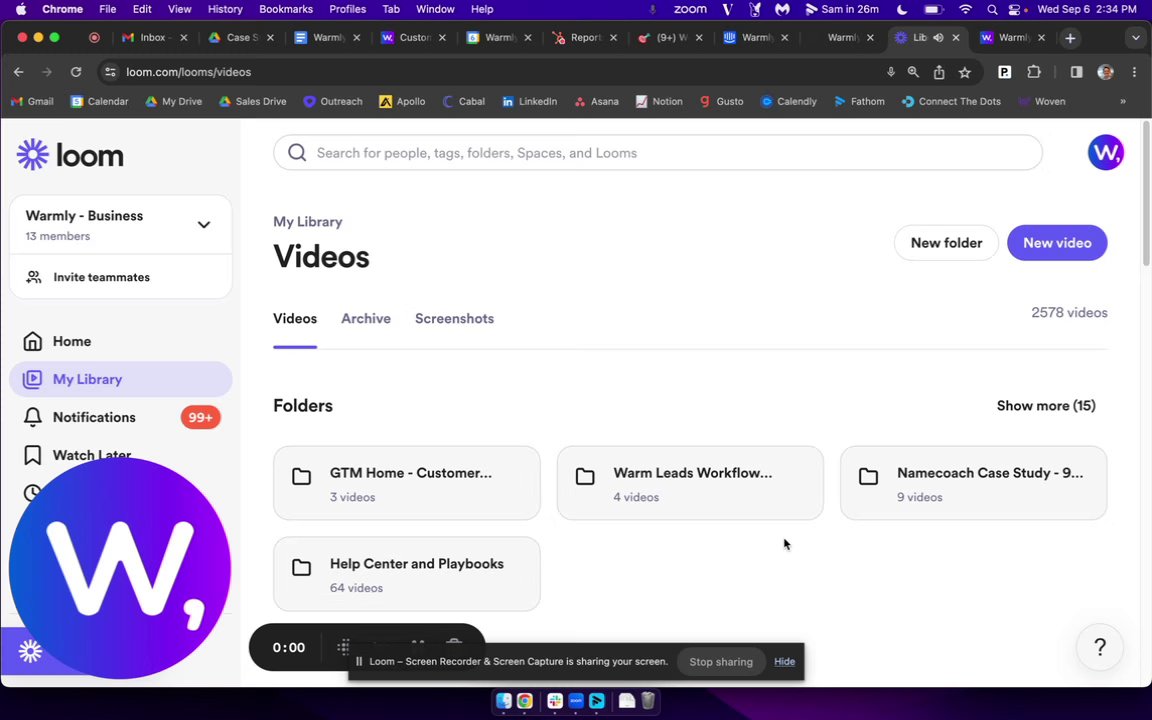Viewport: 1152px width, 720px height.
Task: Click the 2578 videos count text
Action: (x=1069, y=312)
